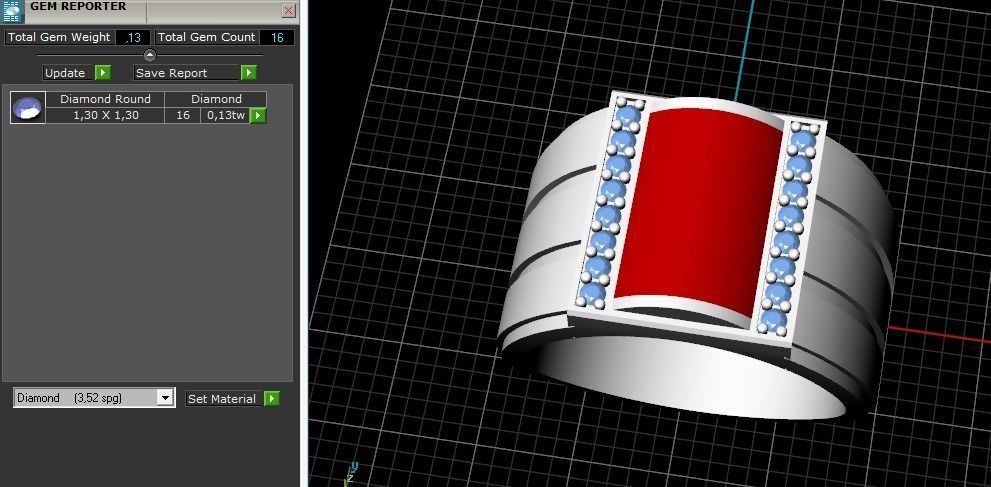
Task: Collapse the panel using the round arrow handle
Action: point(150,55)
